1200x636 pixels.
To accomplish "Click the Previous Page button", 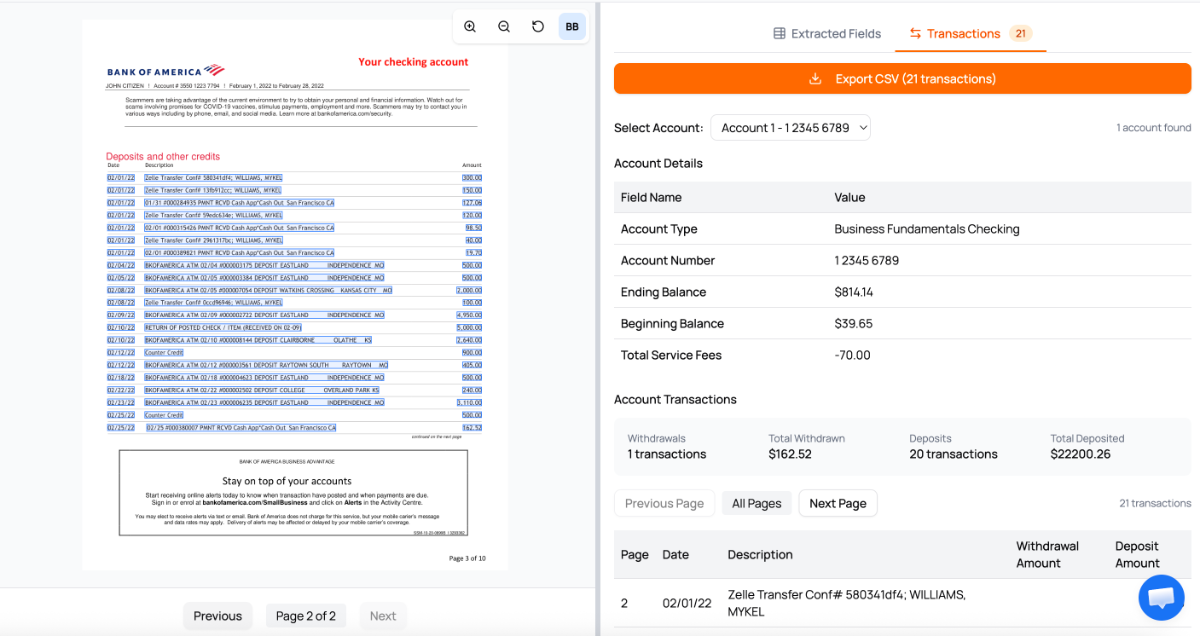I will 665,503.
